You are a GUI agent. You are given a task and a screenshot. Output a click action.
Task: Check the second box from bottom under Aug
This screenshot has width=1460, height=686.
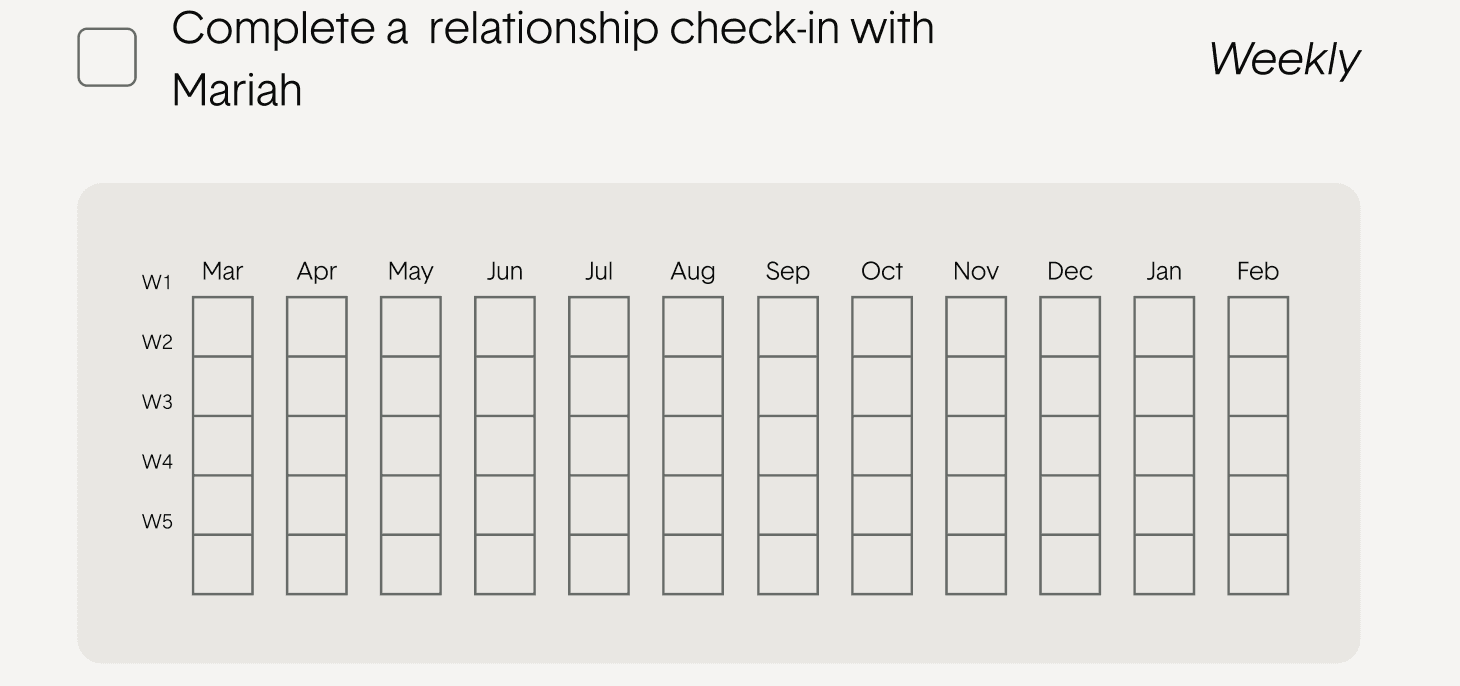pos(693,505)
